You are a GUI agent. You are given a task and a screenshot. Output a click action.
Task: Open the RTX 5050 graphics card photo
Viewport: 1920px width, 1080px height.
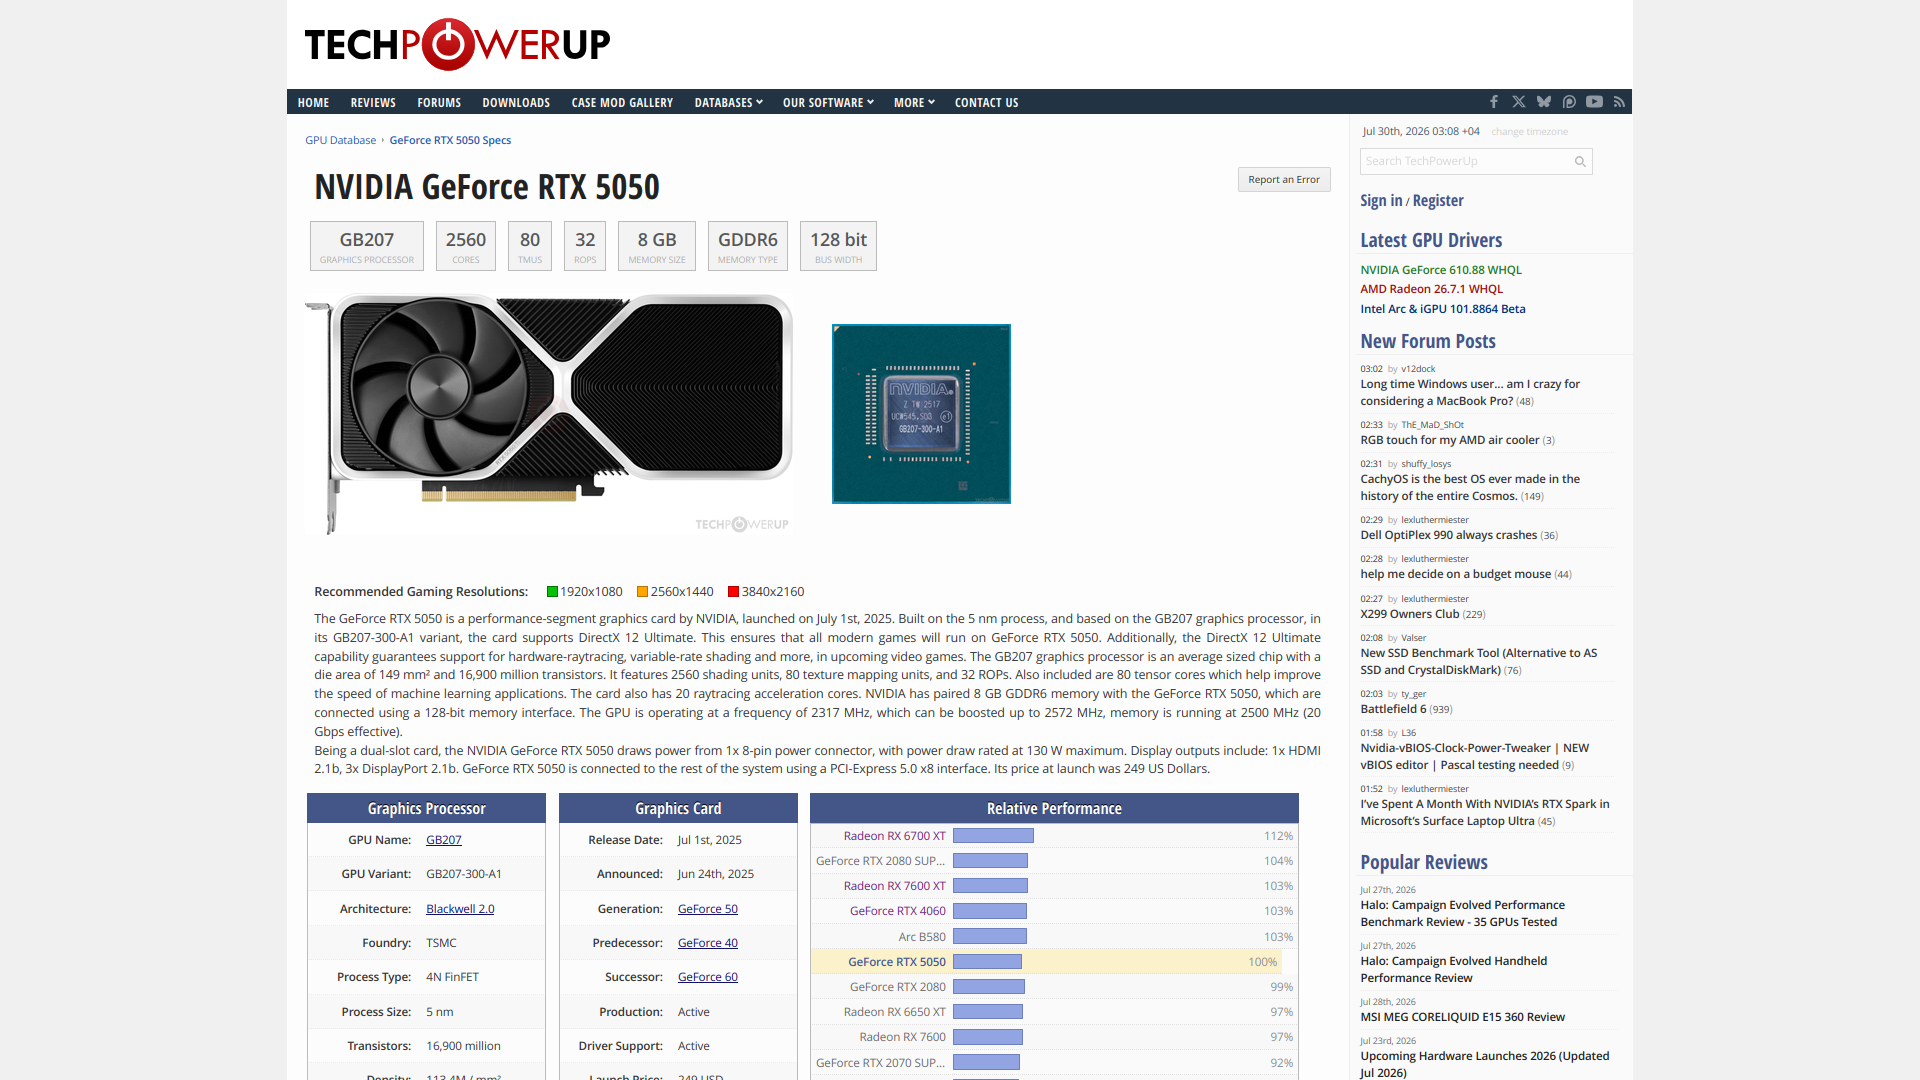pos(549,414)
